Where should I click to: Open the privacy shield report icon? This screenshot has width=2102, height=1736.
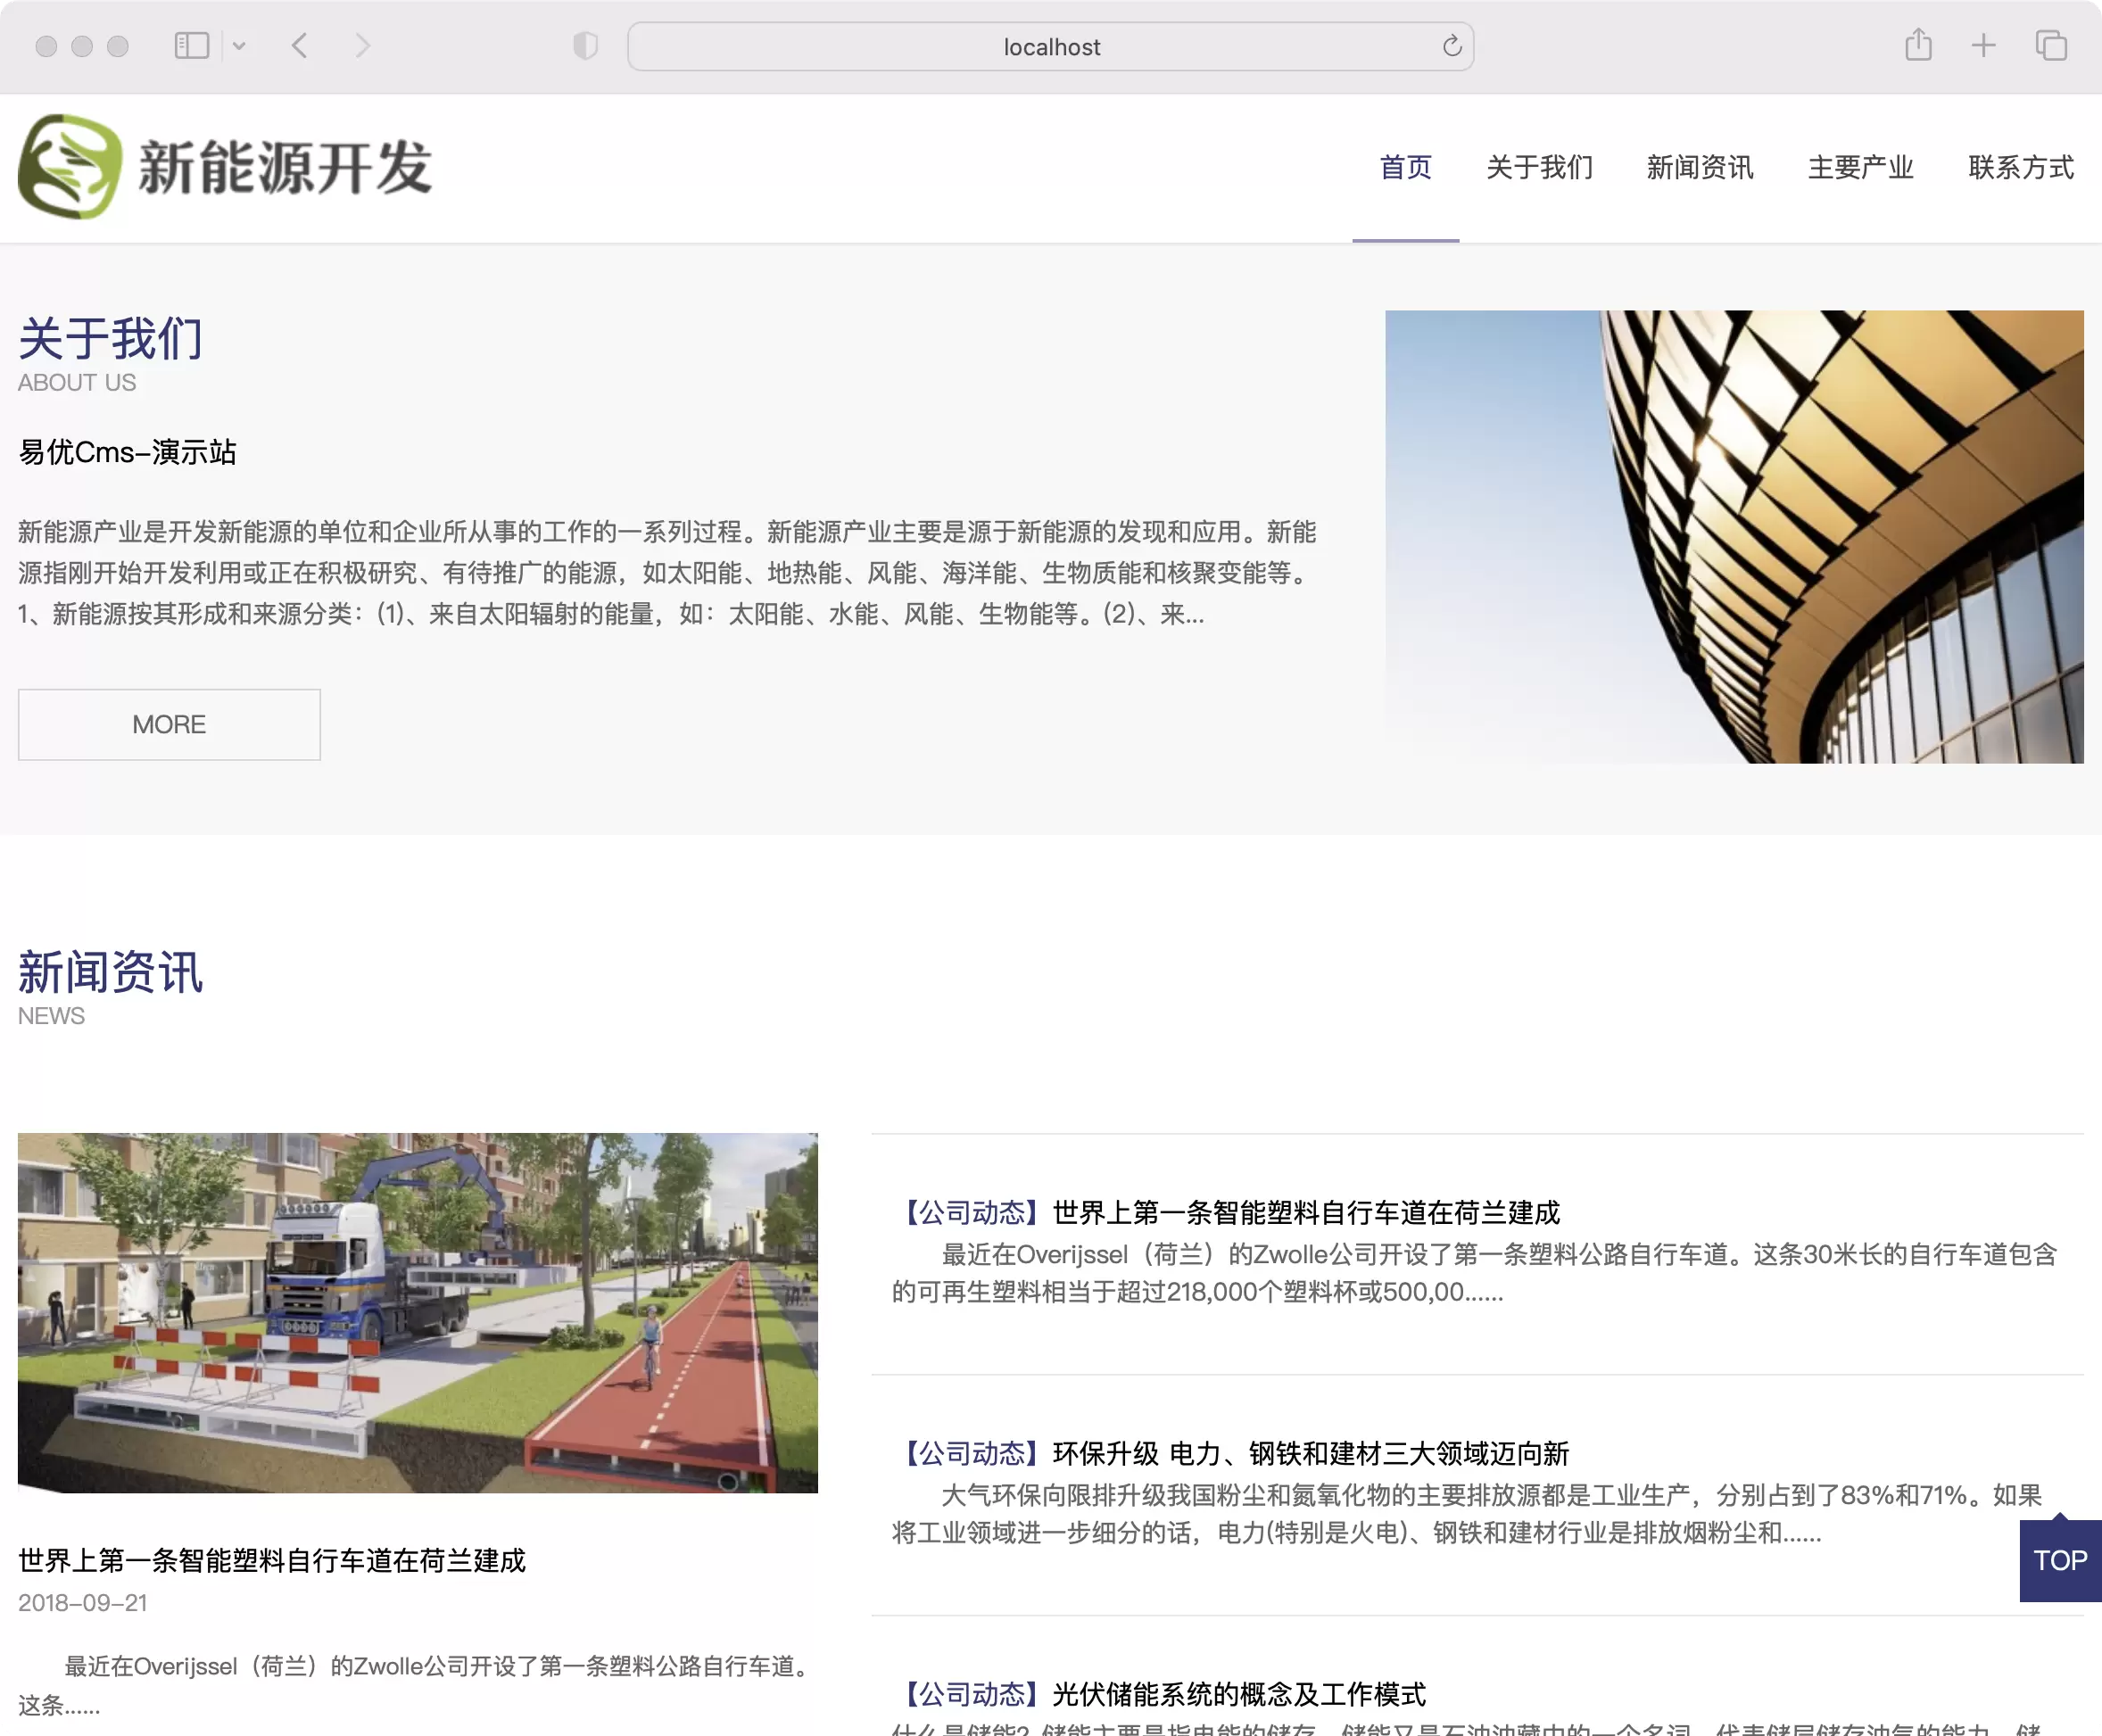[x=586, y=46]
